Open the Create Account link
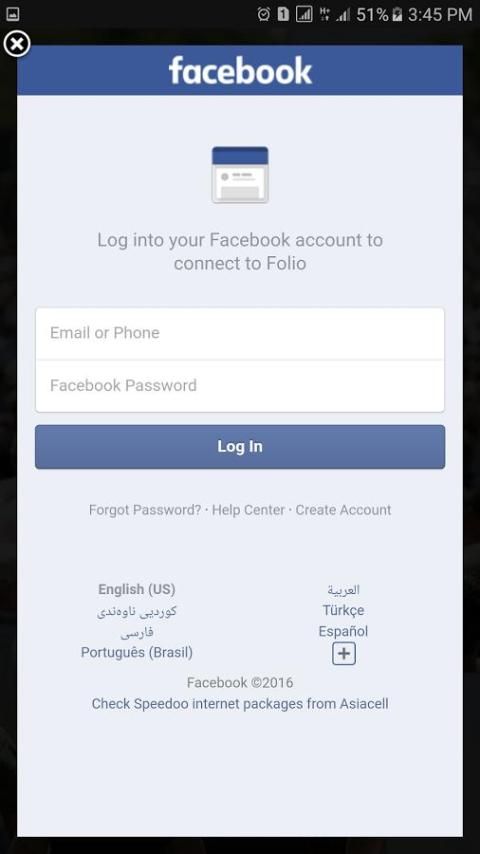Image resolution: width=480 pixels, height=854 pixels. 343,510
